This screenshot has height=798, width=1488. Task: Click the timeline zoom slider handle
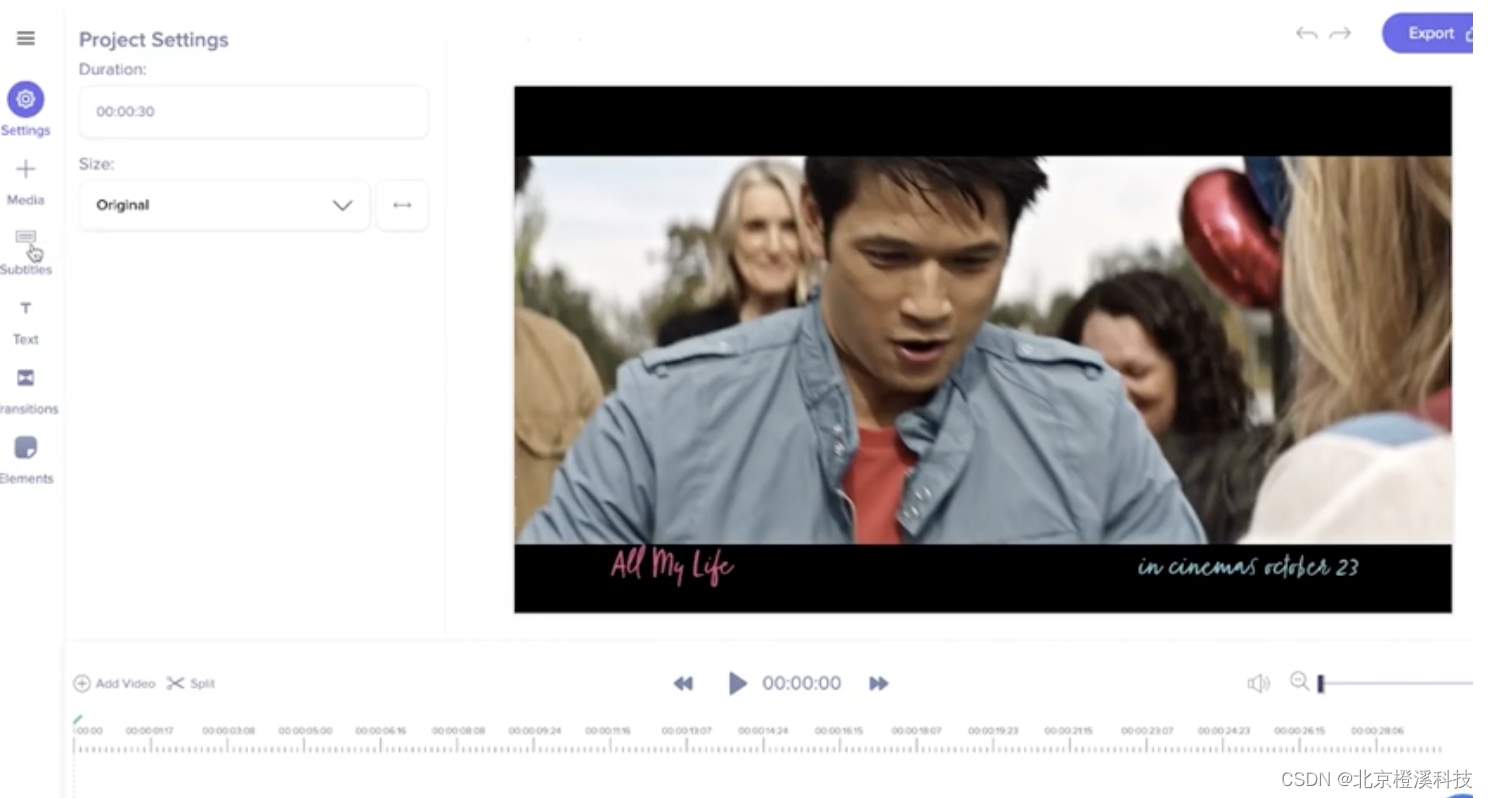coord(1321,684)
